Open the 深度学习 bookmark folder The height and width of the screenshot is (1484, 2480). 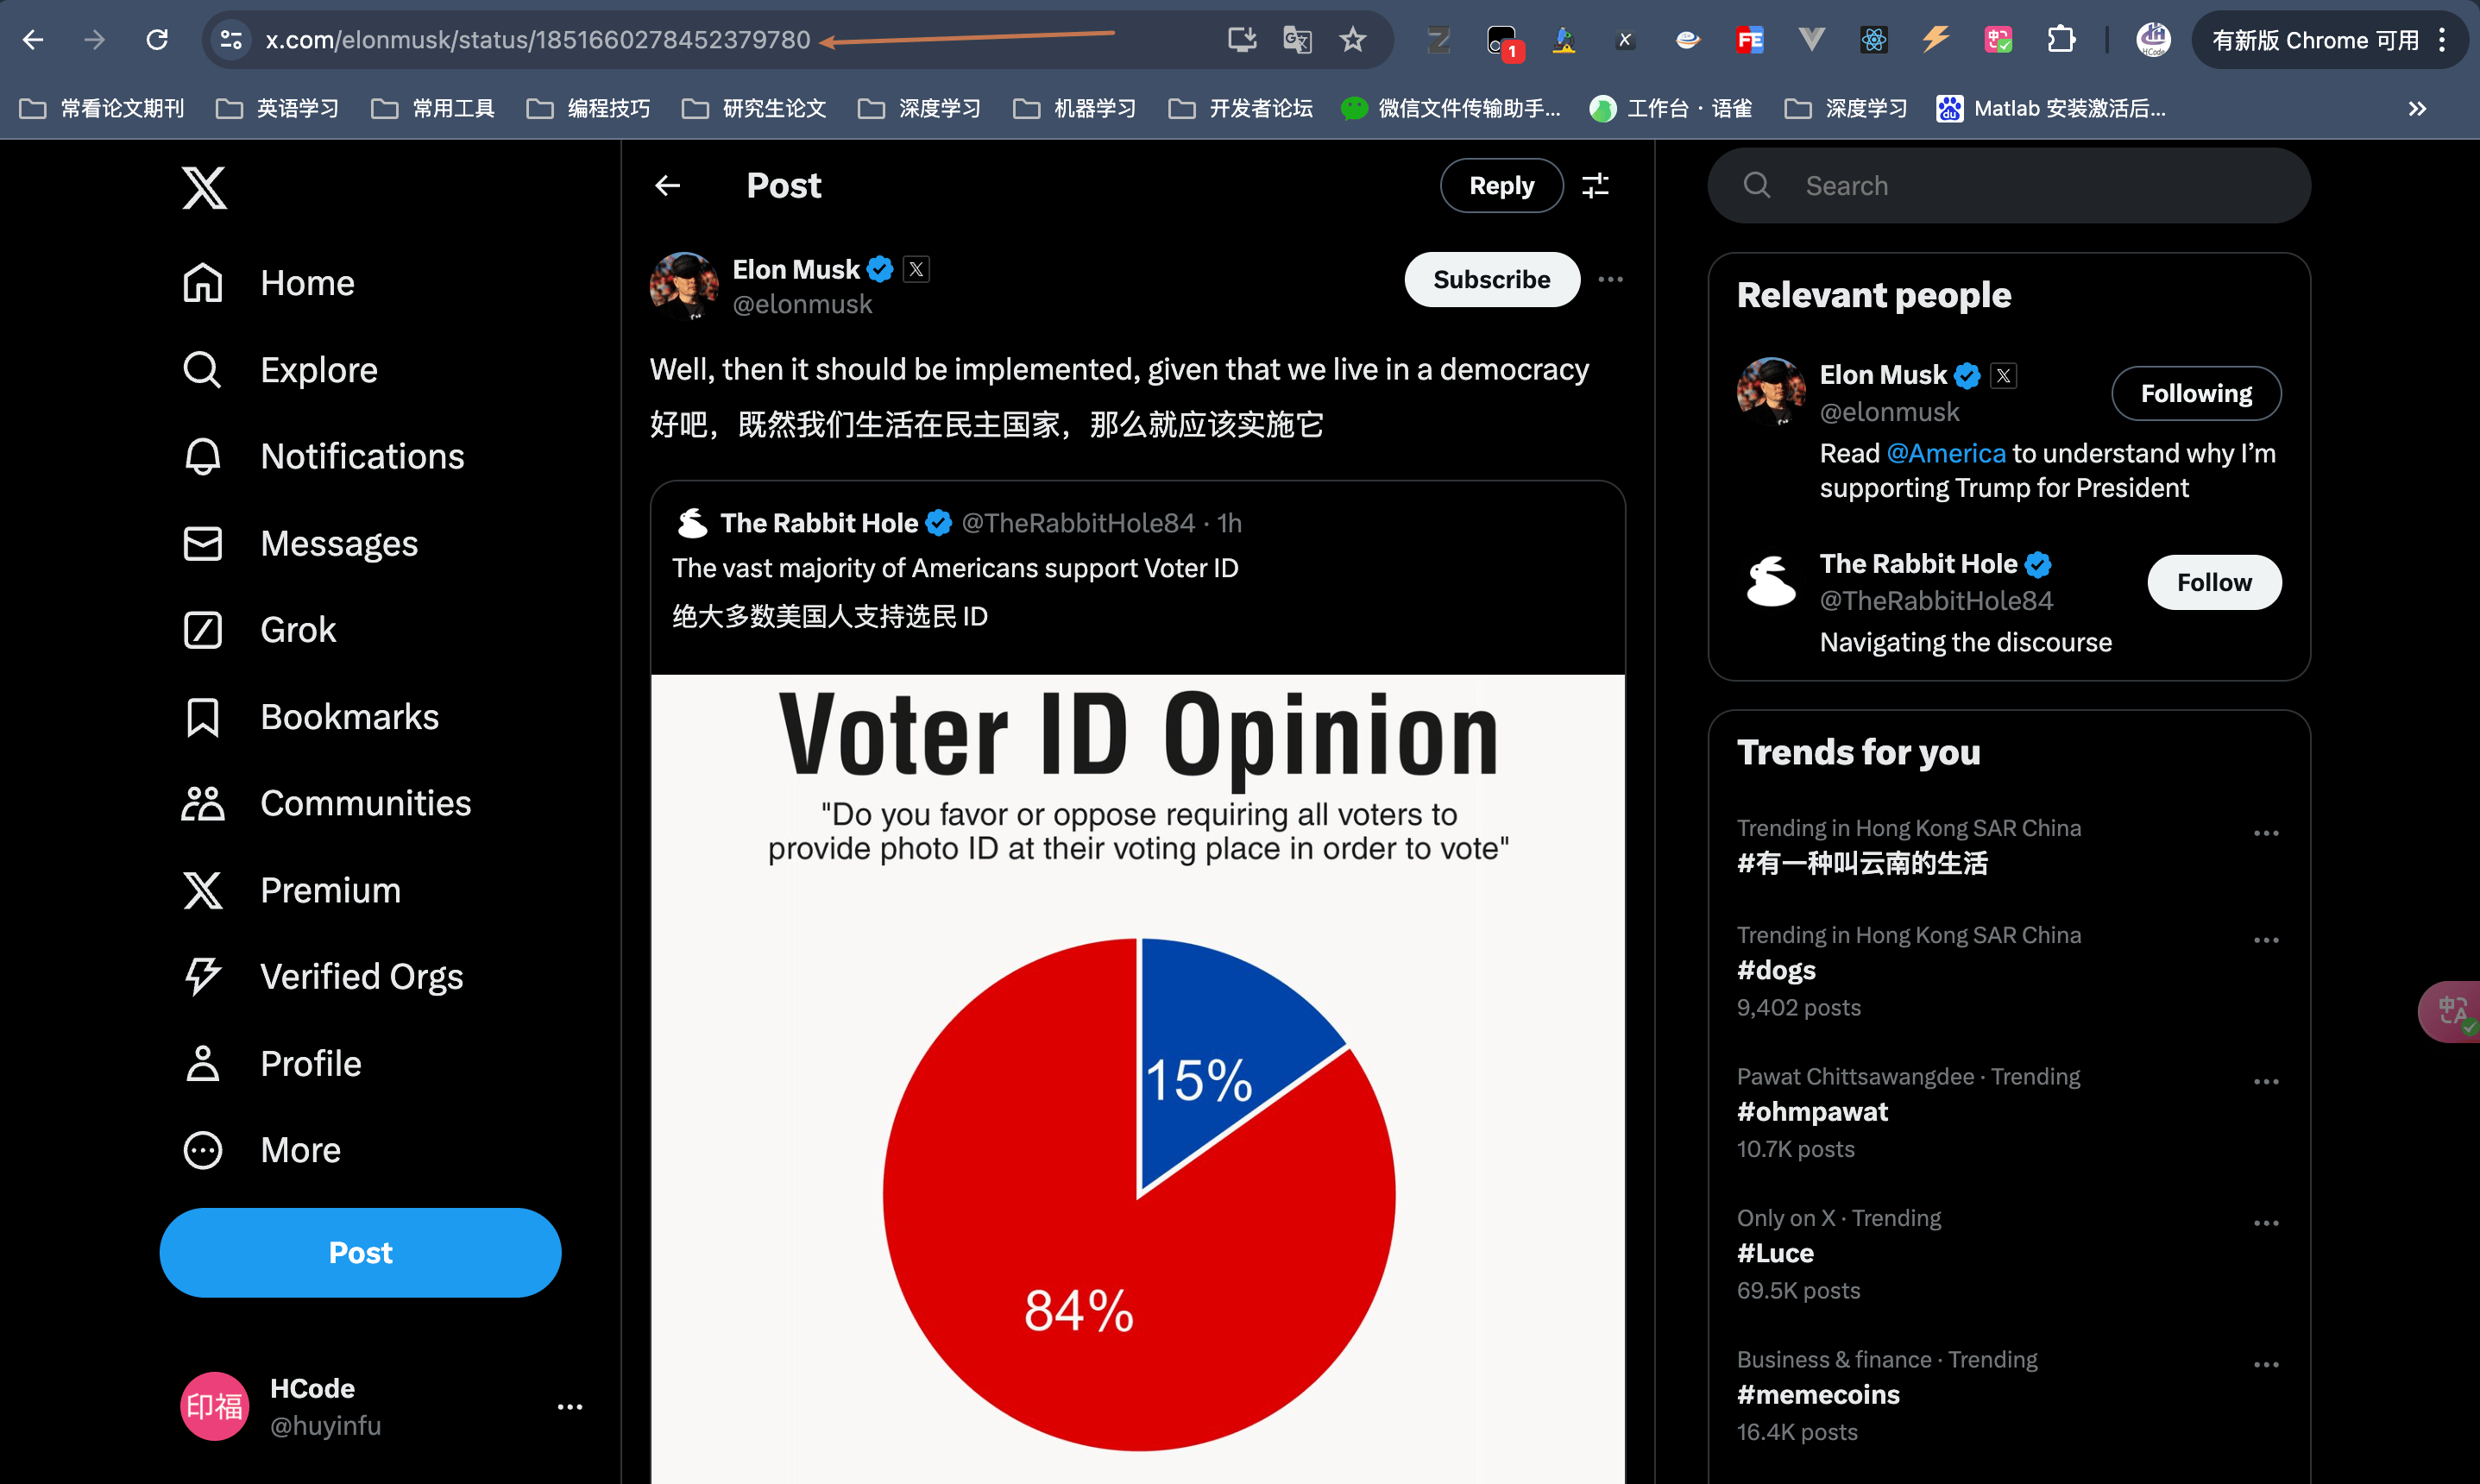click(x=919, y=109)
